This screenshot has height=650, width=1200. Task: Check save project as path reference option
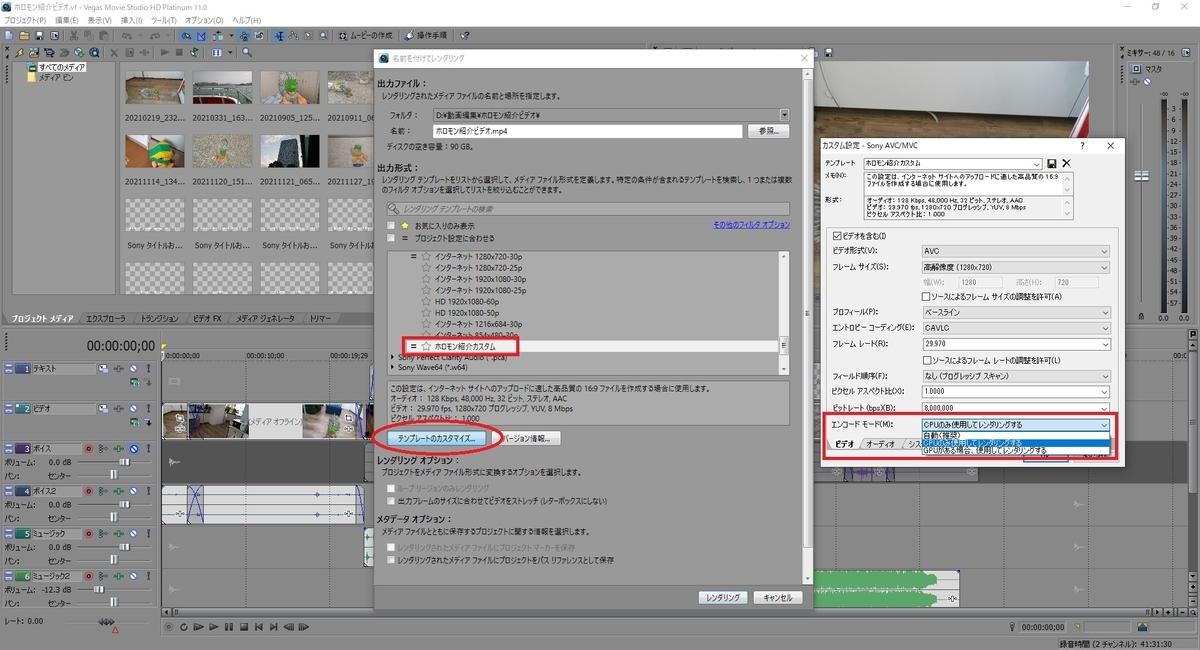point(391,560)
